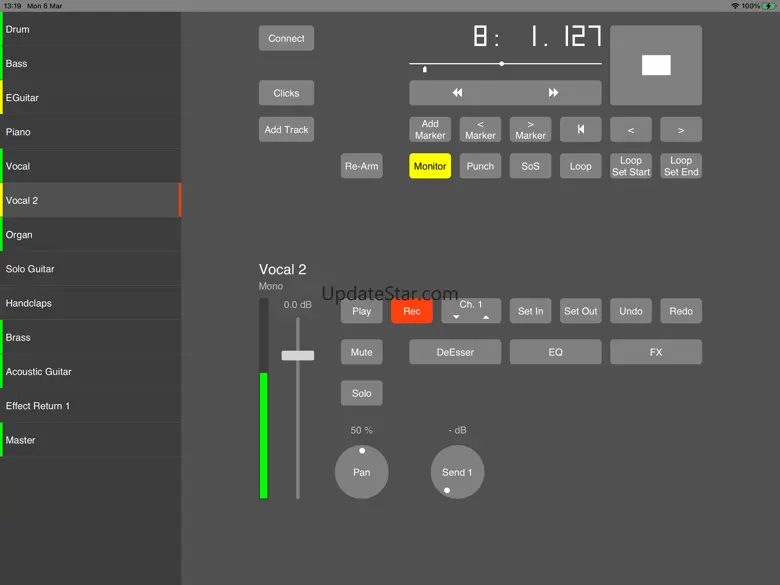
Task: Click the plain '>' step-forward button
Action: click(681, 129)
